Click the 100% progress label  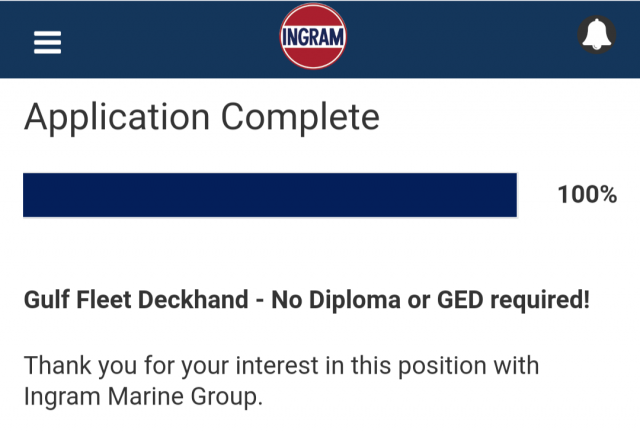[x=587, y=195]
